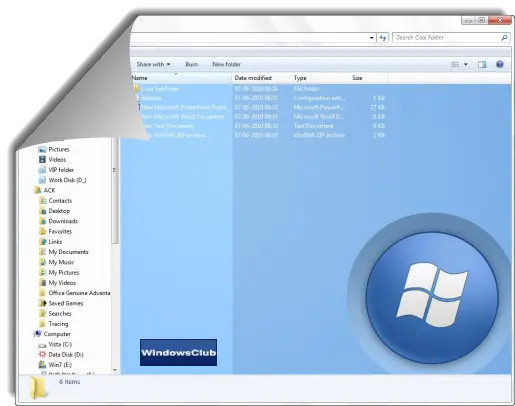Select the Computer node icon
Screen dimensions: 515x406
point(38,334)
